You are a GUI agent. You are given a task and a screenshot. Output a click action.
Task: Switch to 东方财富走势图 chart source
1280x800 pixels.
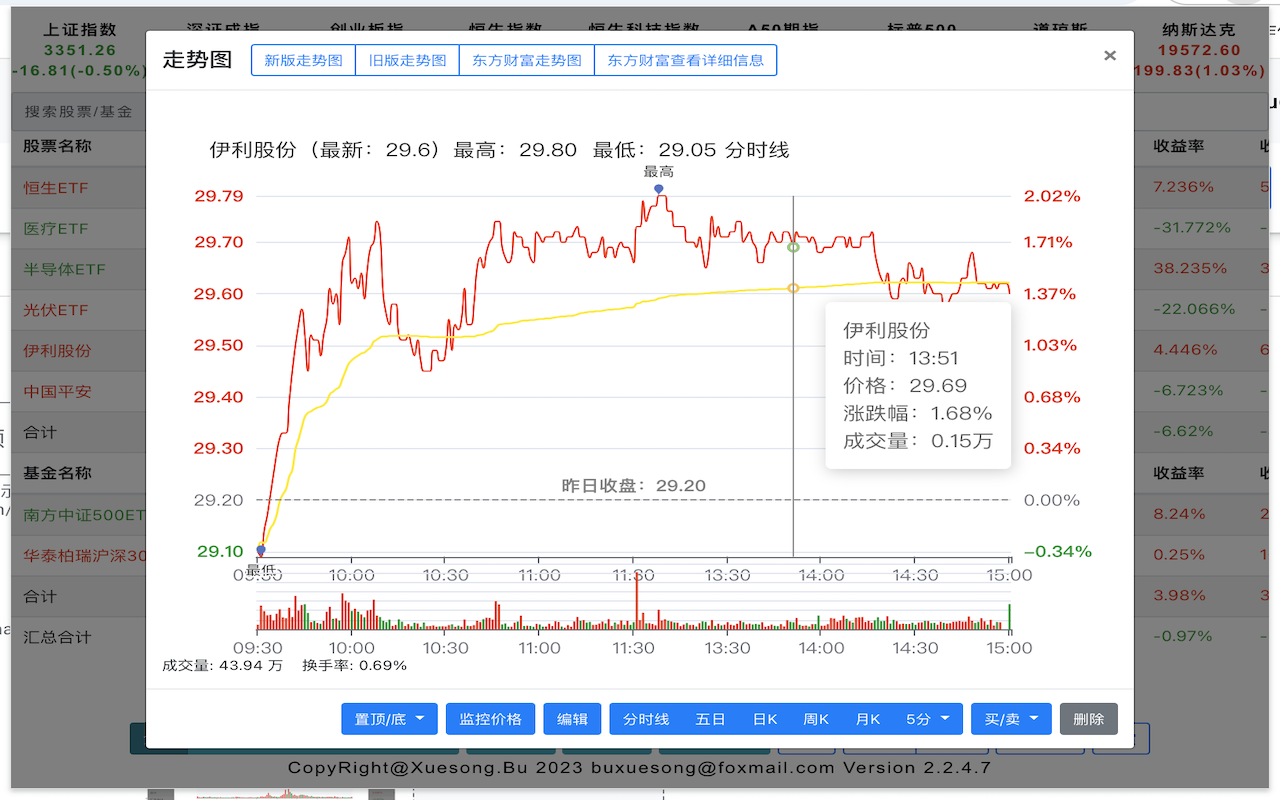[x=527, y=60]
